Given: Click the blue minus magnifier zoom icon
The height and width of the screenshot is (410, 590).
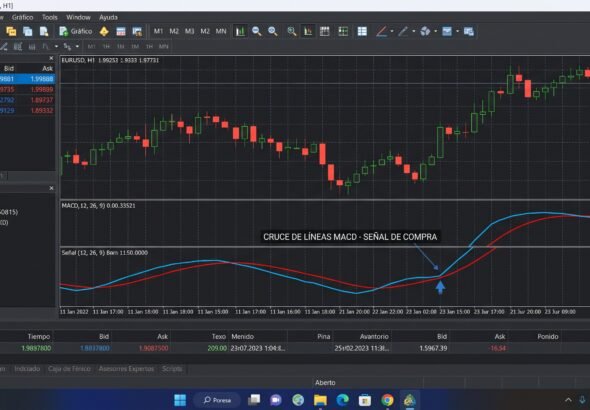Looking at the screenshot, I should pyautogui.click(x=257, y=31).
